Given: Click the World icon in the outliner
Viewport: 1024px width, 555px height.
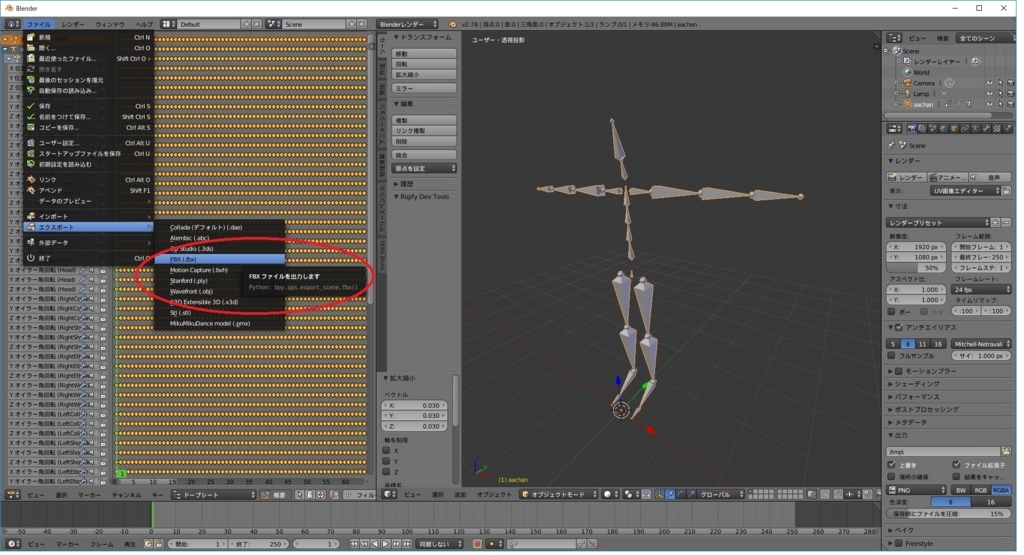Looking at the screenshot, I should tap(908, 72).
